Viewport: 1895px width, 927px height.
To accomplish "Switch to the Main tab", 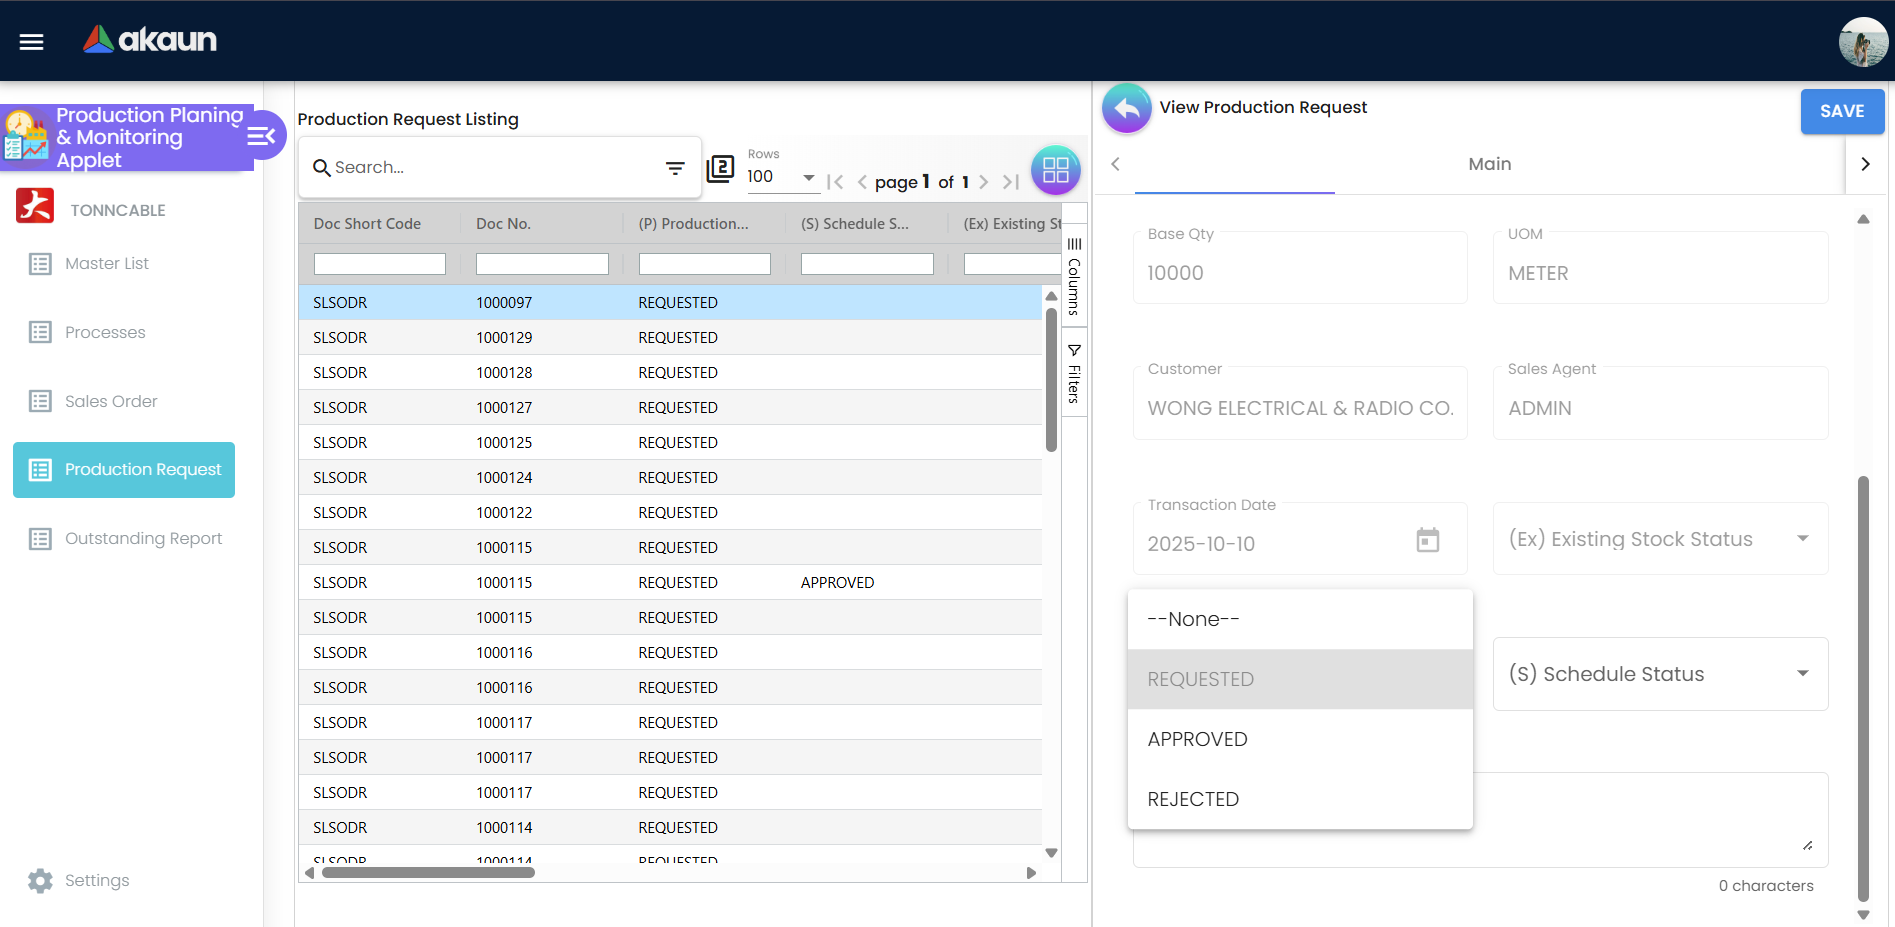I will coord(1488,164).
